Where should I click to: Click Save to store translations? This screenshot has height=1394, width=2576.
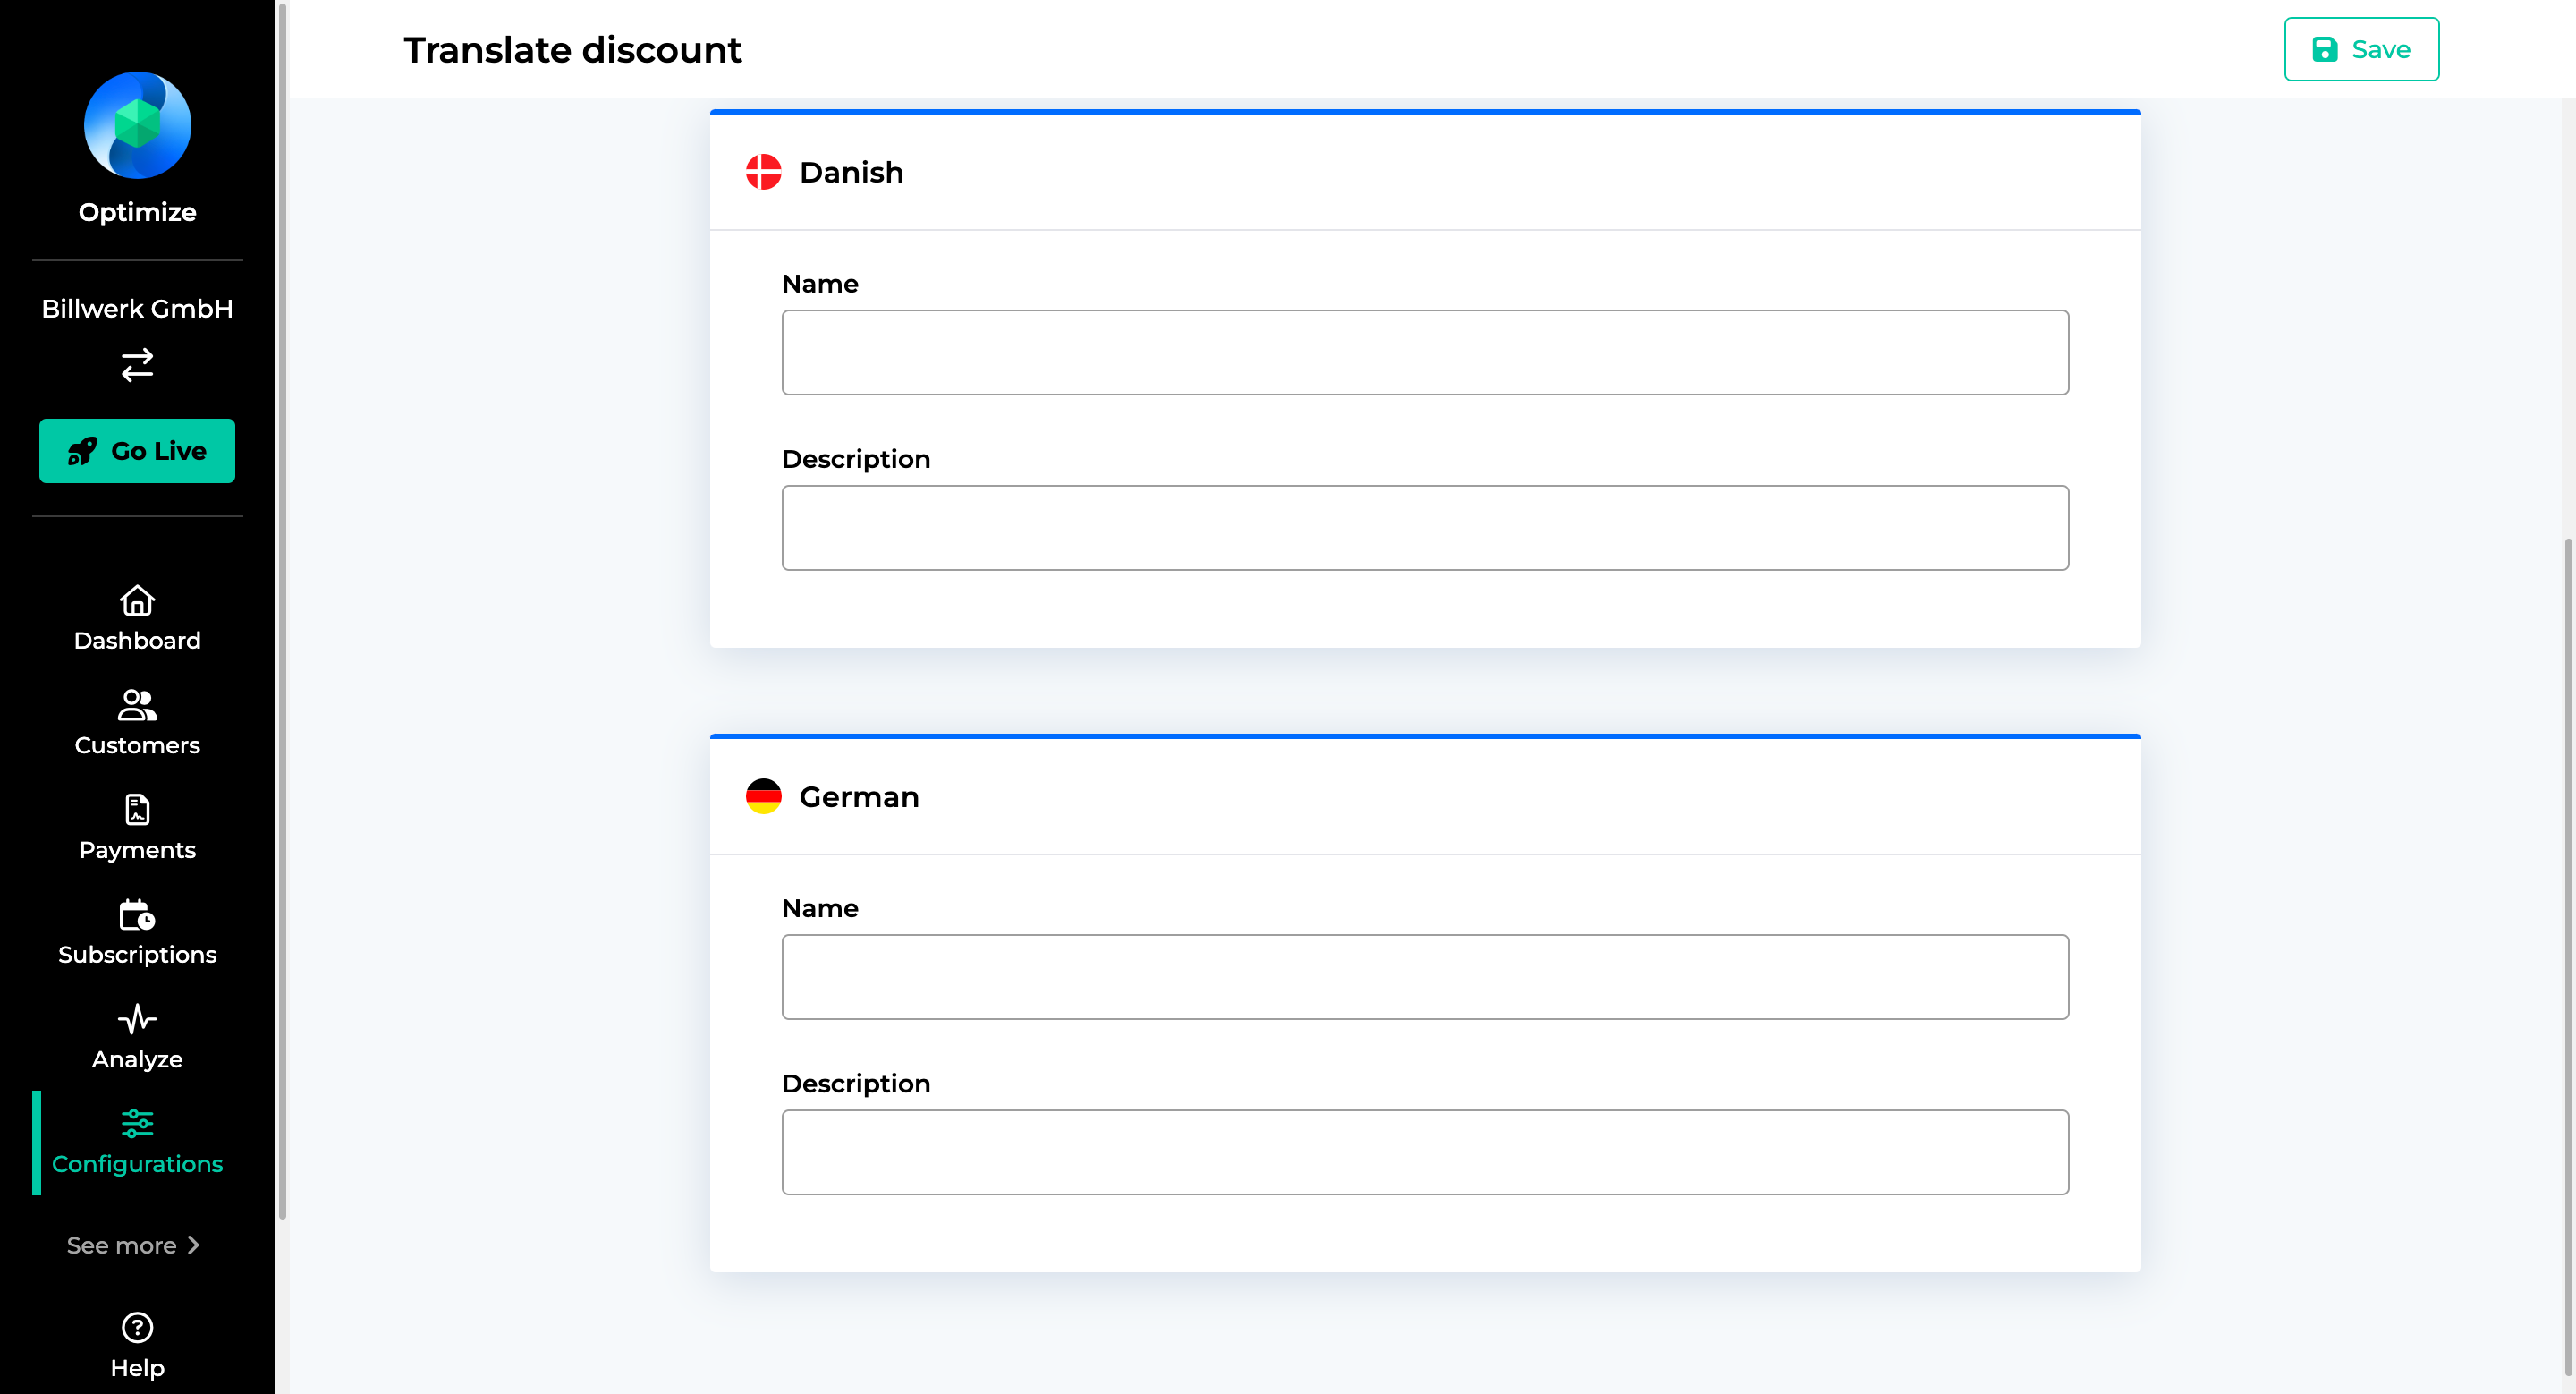2363,50
